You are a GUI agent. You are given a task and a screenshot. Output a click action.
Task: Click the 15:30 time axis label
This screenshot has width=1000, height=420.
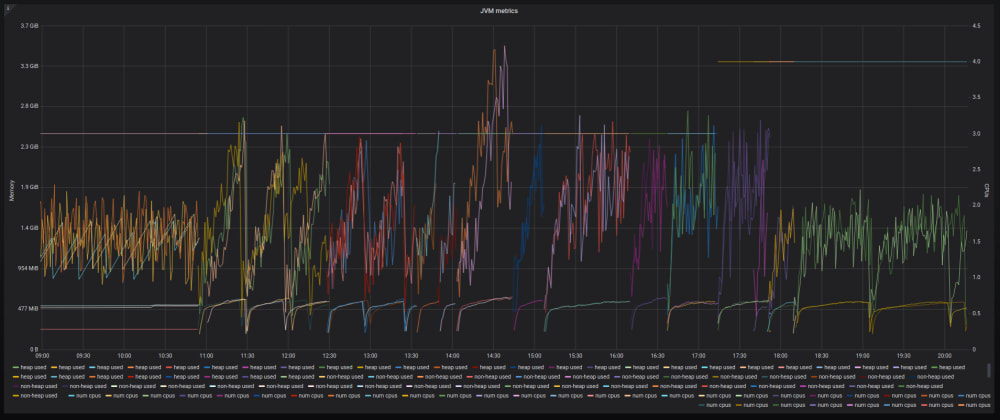coord(575,356)
